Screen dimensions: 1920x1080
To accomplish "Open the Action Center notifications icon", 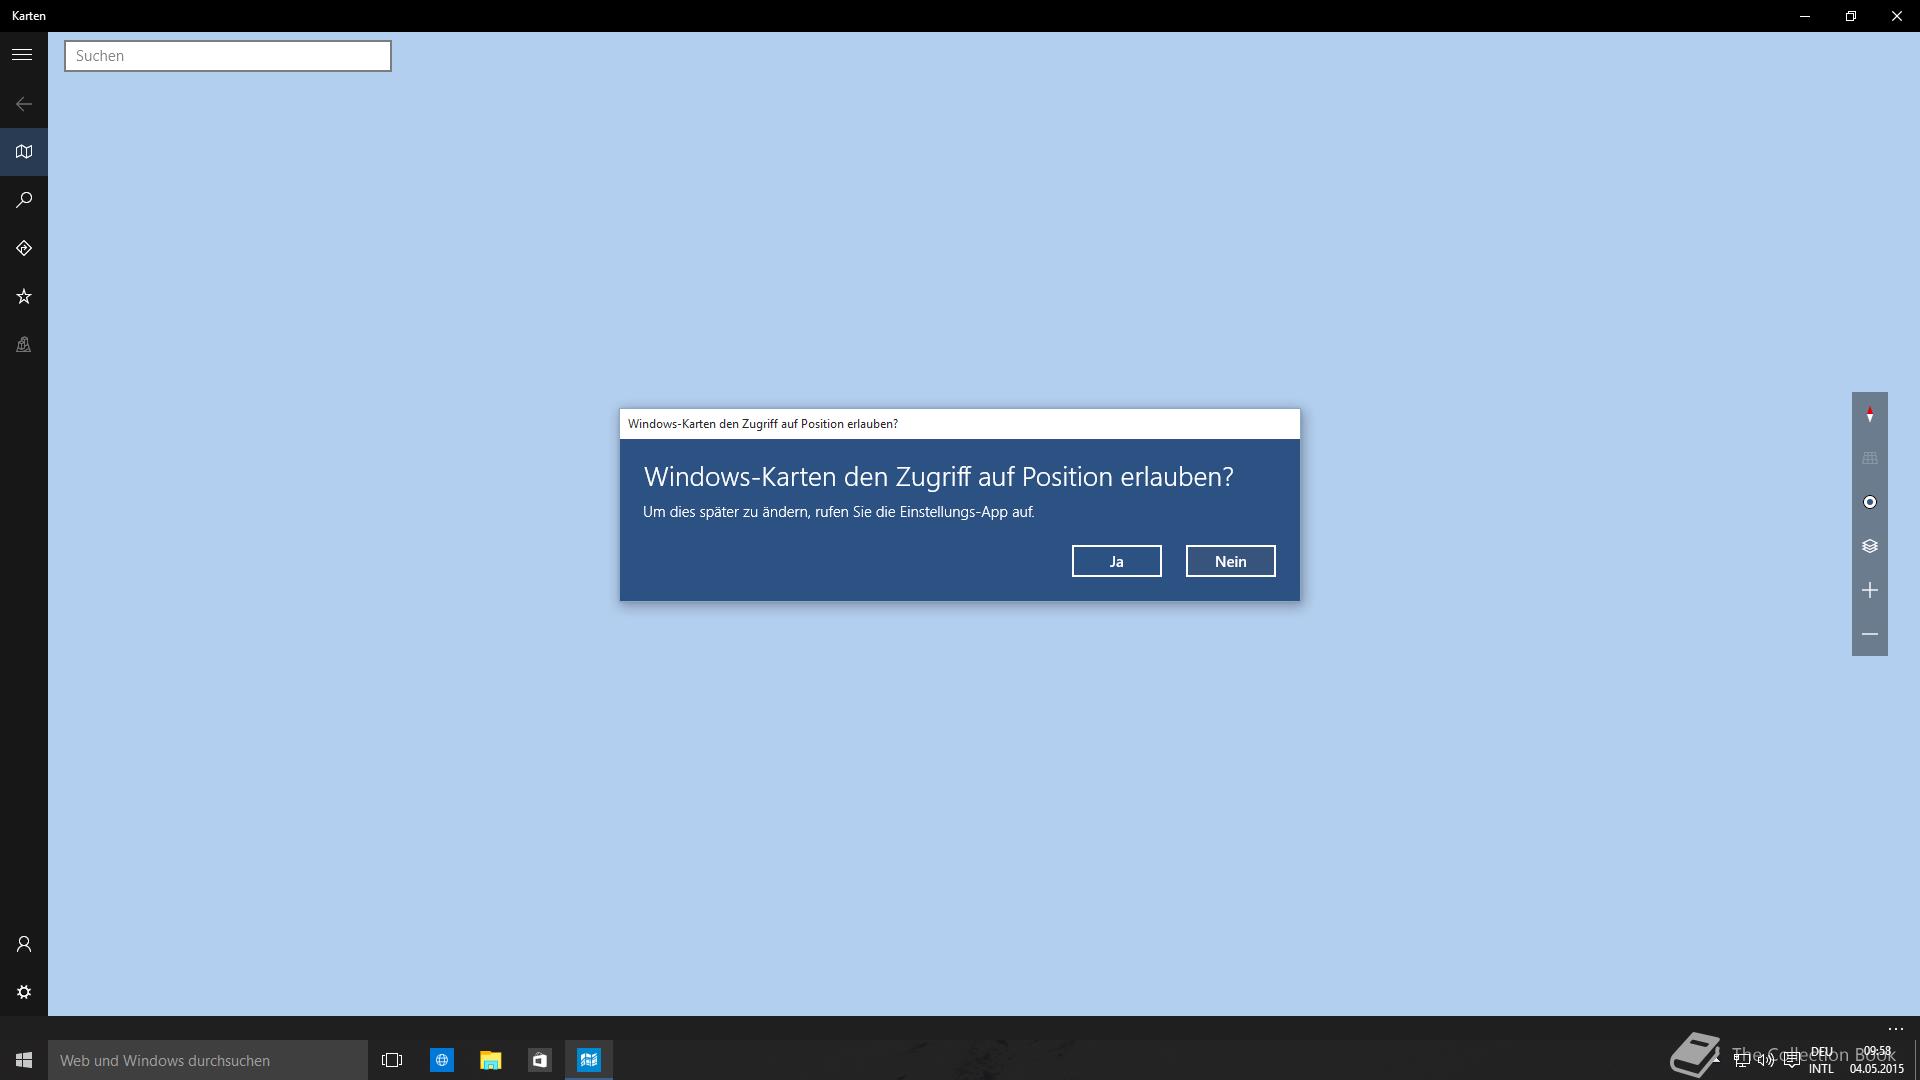I will click(1791, 1060).
